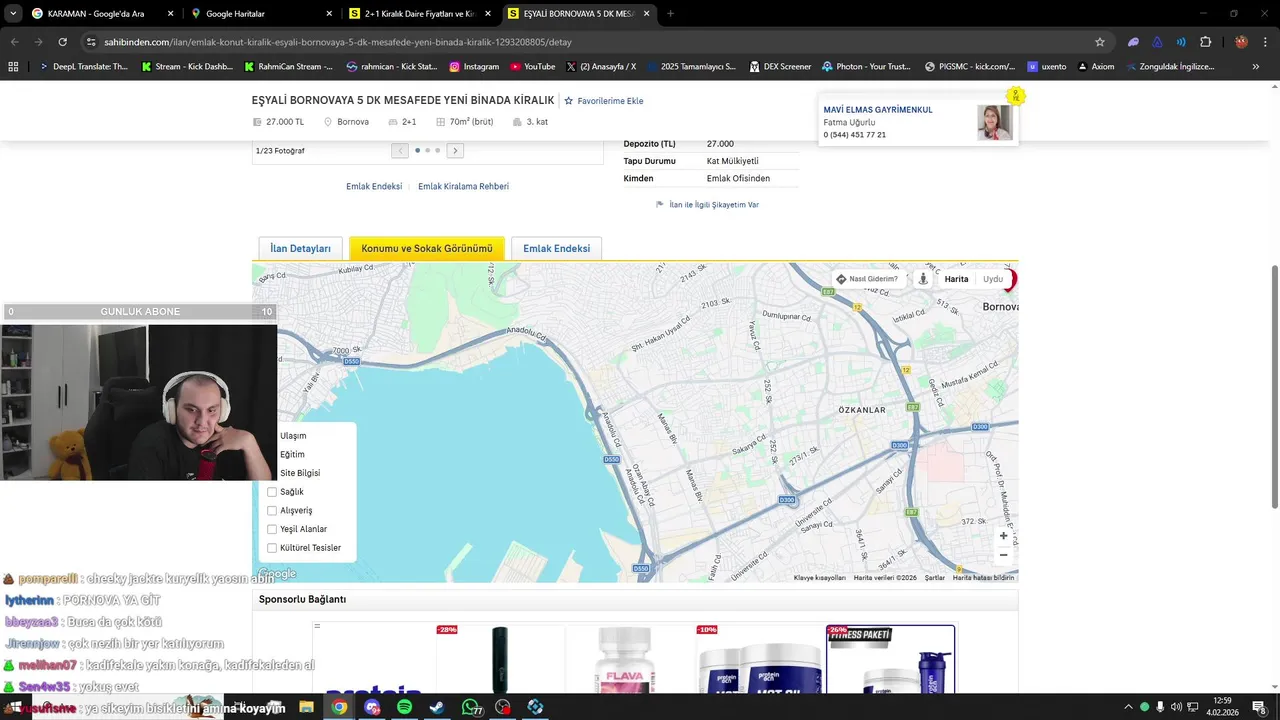
Task: Click the Chrome profile avatar icon
Action: coord(1241,42)
